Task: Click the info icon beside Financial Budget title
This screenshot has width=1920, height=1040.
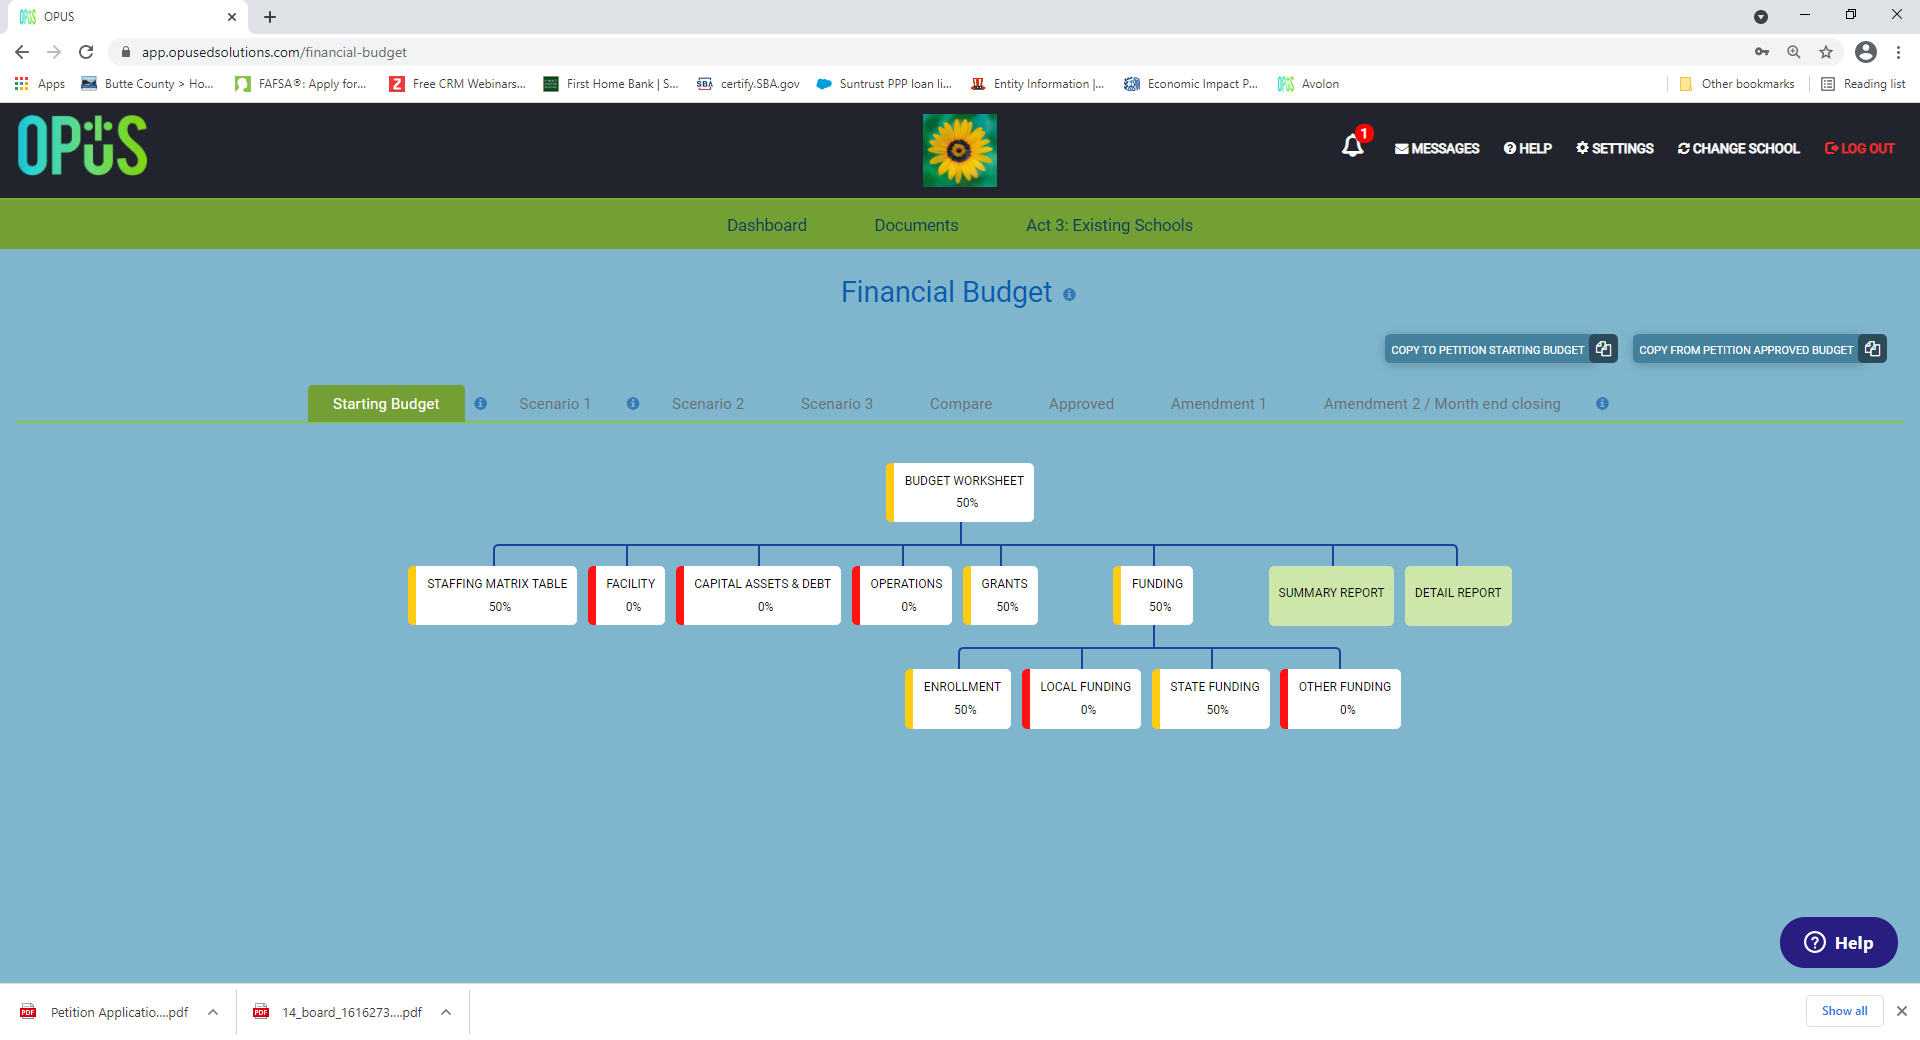Action: point(1069,295)
